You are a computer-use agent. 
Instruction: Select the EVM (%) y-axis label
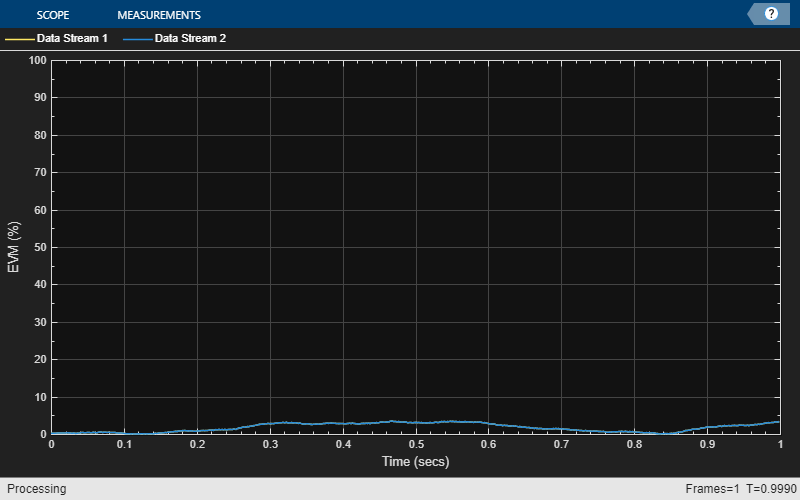(x=14, y=247)
